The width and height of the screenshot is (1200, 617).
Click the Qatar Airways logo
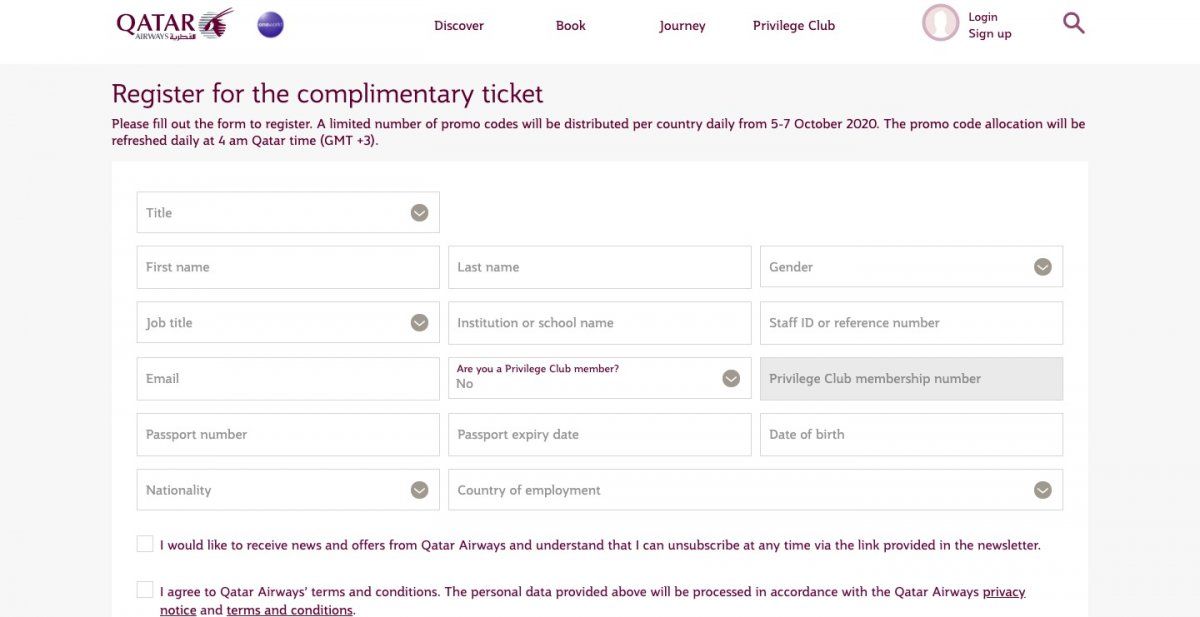[x=174, y=24]
